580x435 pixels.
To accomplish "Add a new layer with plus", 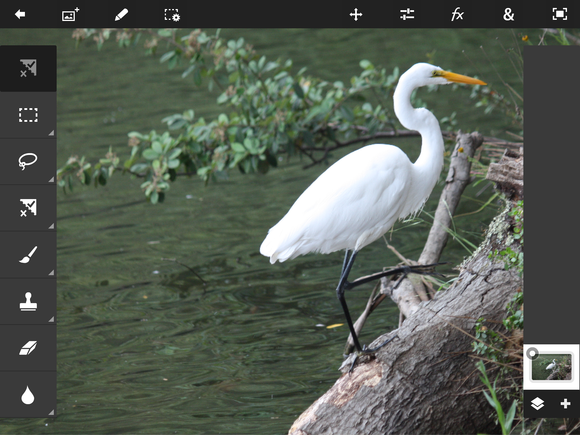I will click(566, 404).
